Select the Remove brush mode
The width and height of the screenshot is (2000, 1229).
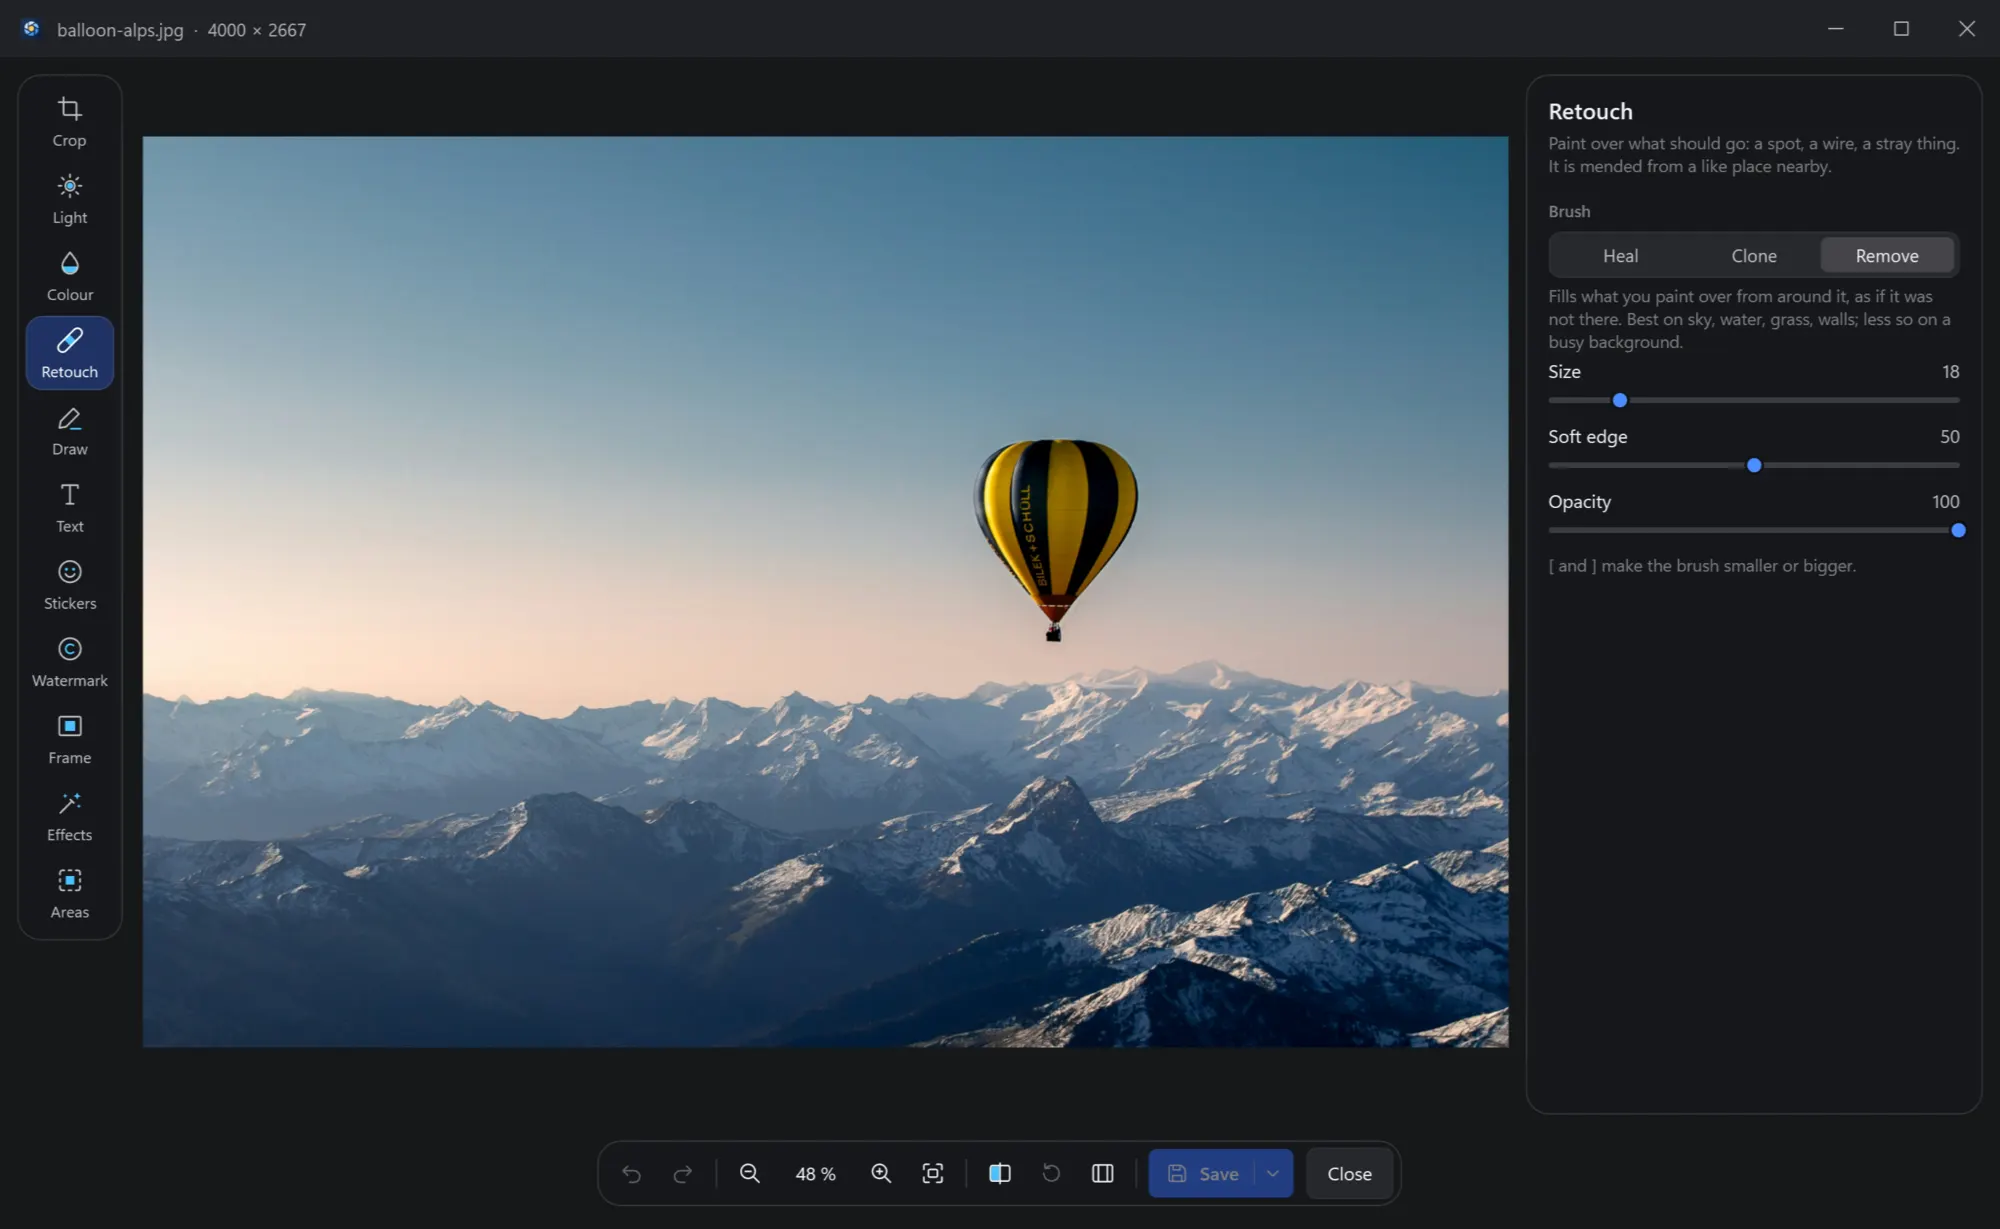(1887, 255)
